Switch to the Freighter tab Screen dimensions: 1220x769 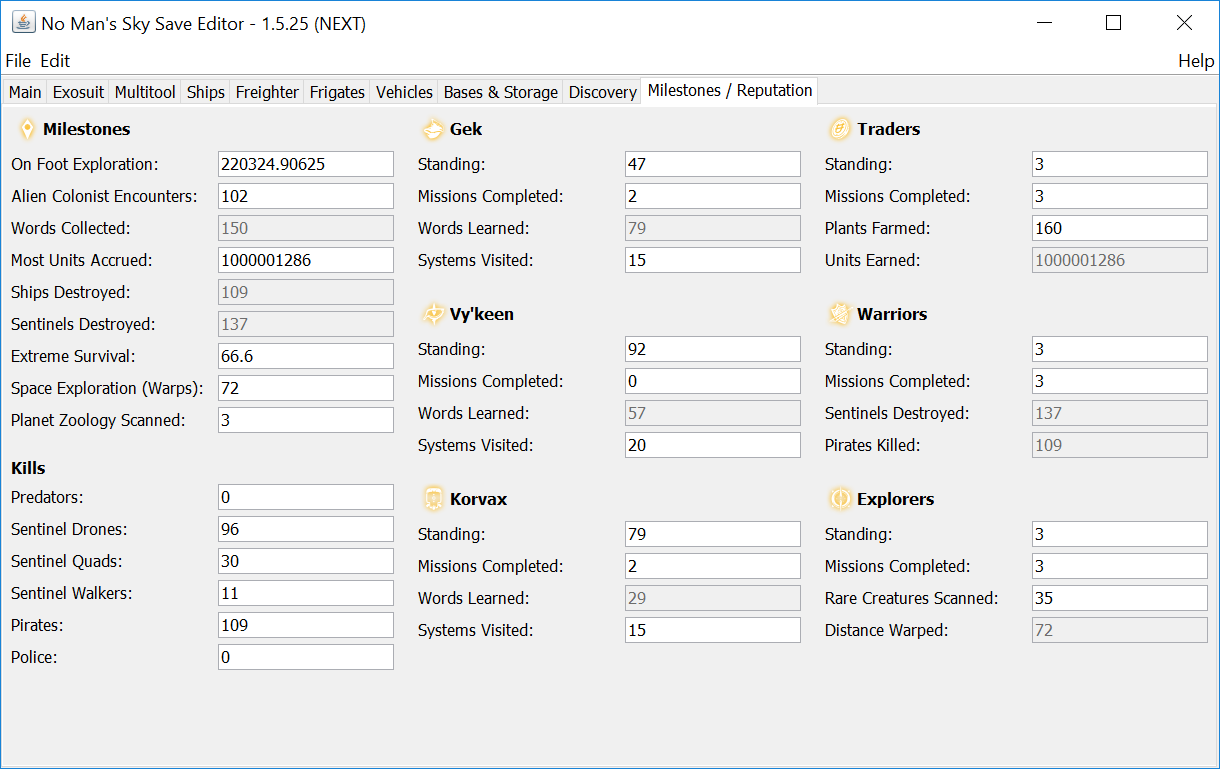pos(267,92)
